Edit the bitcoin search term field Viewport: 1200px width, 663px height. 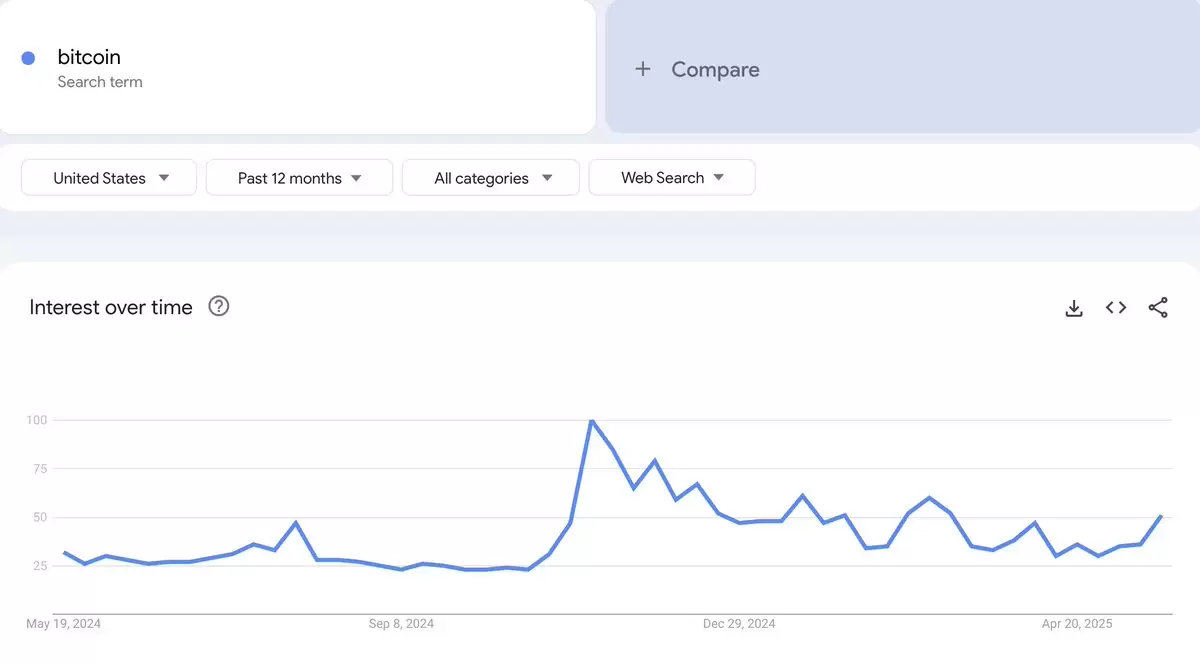pos(297,67)
